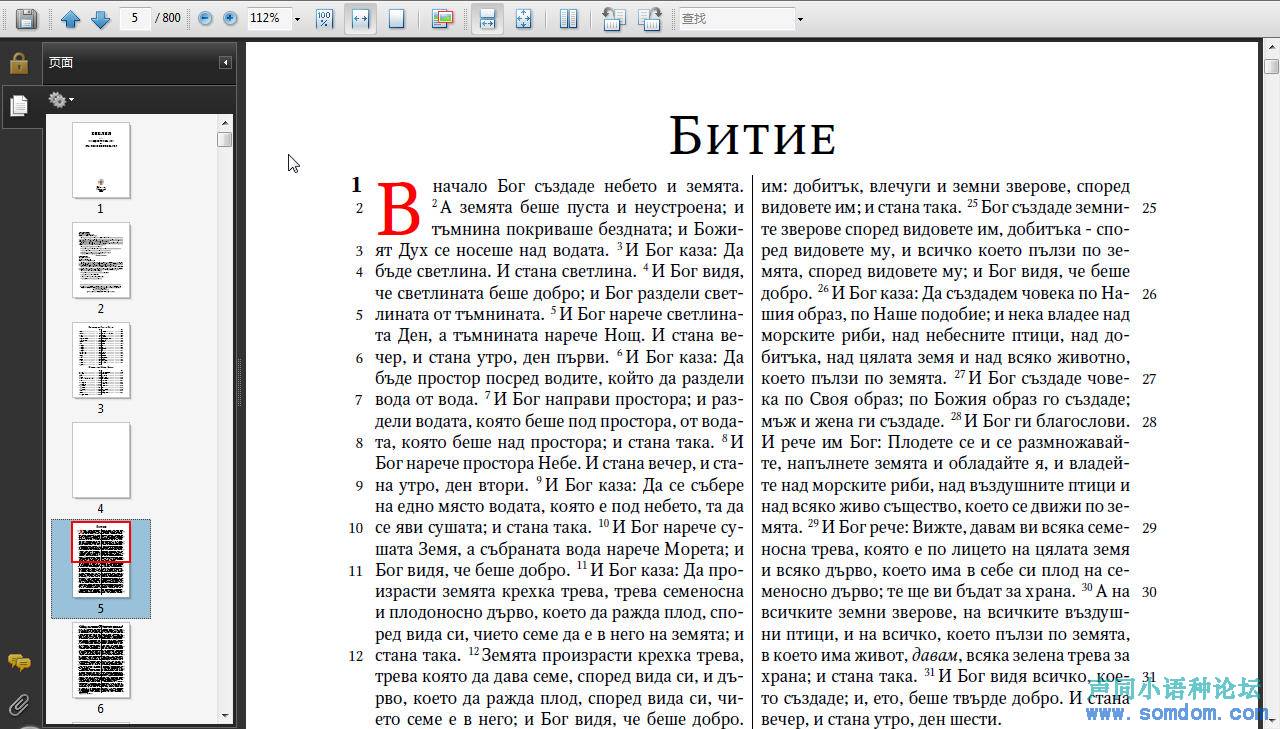Viewport: 1280px width, 729px height.
Task: Zoom out using the minus button
Action: click(x=205, y=18)
